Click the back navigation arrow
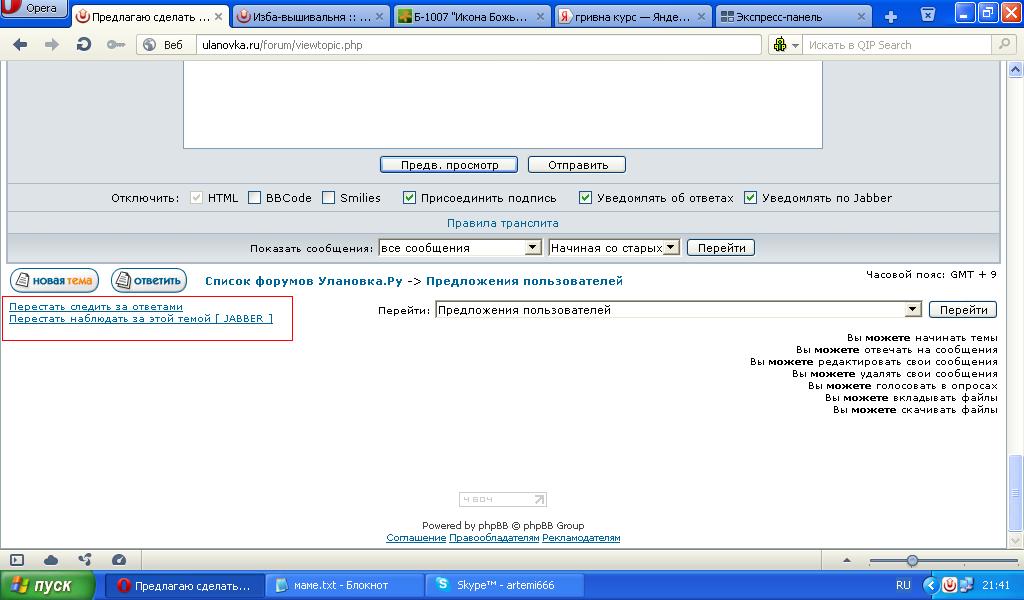Image resolution: width=1024 pixels, height=600 pixels. pos(22,45)
